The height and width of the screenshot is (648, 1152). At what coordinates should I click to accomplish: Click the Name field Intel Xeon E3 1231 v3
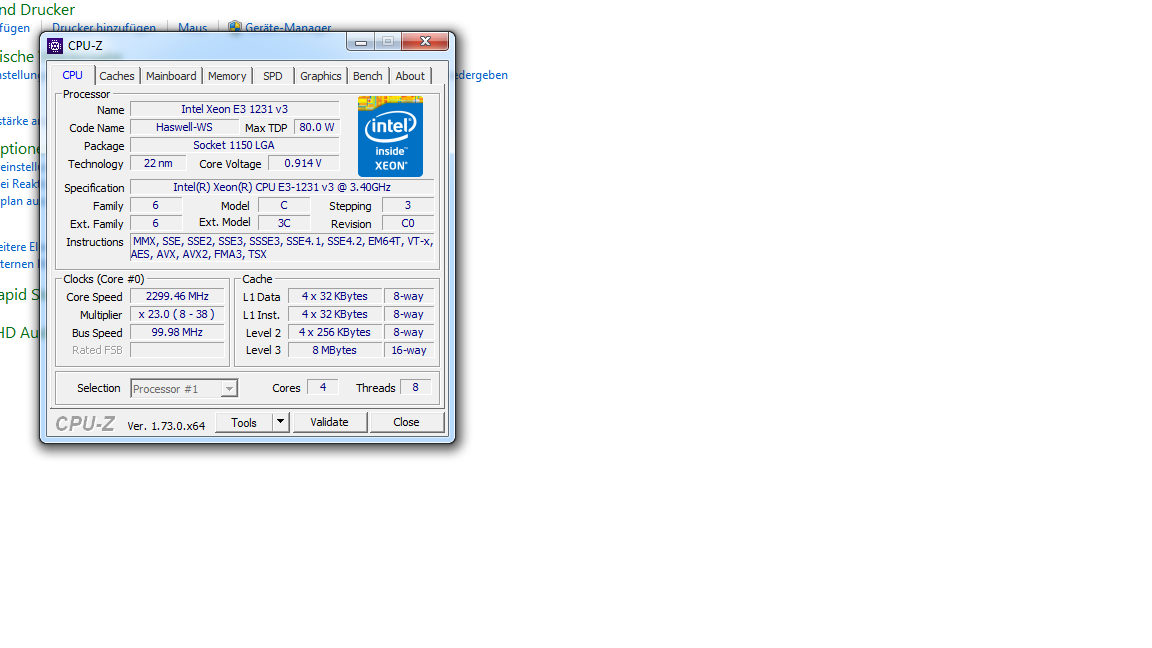[234, 109]
